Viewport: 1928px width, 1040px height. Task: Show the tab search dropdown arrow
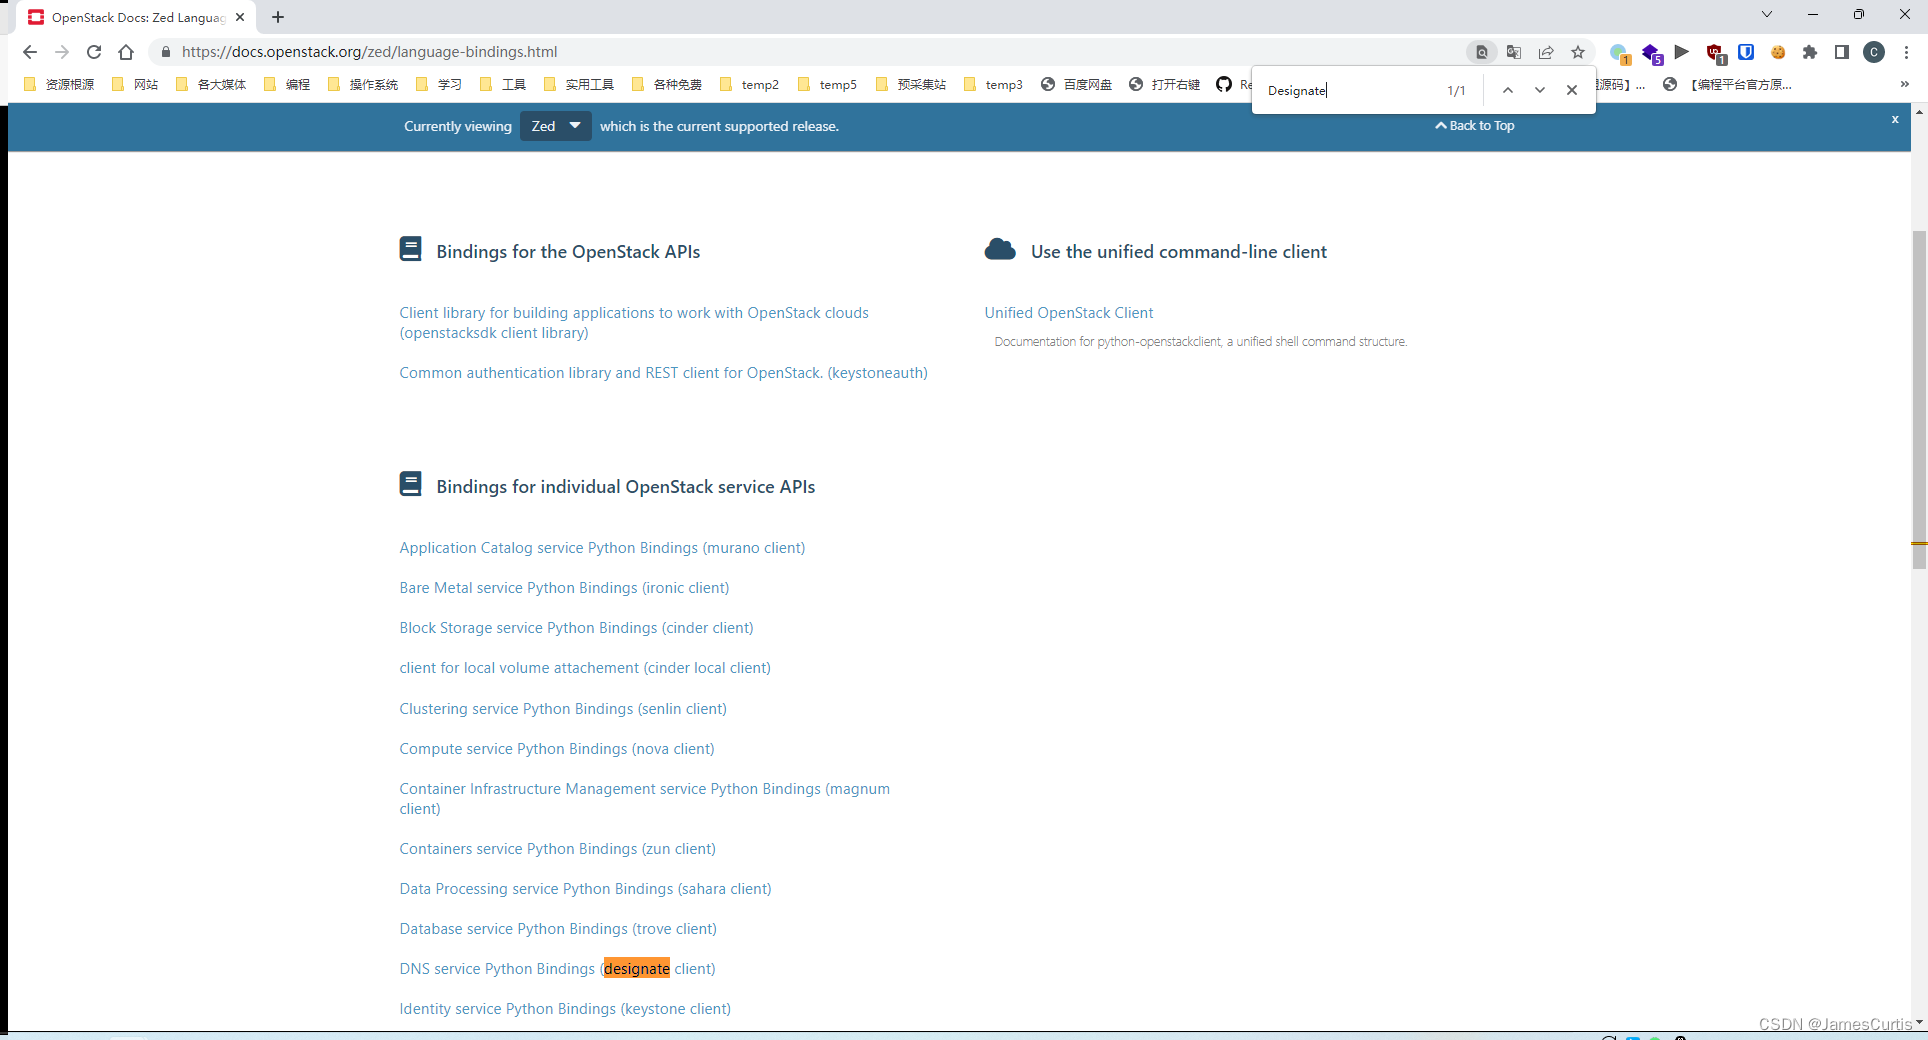coord(1767,14)
